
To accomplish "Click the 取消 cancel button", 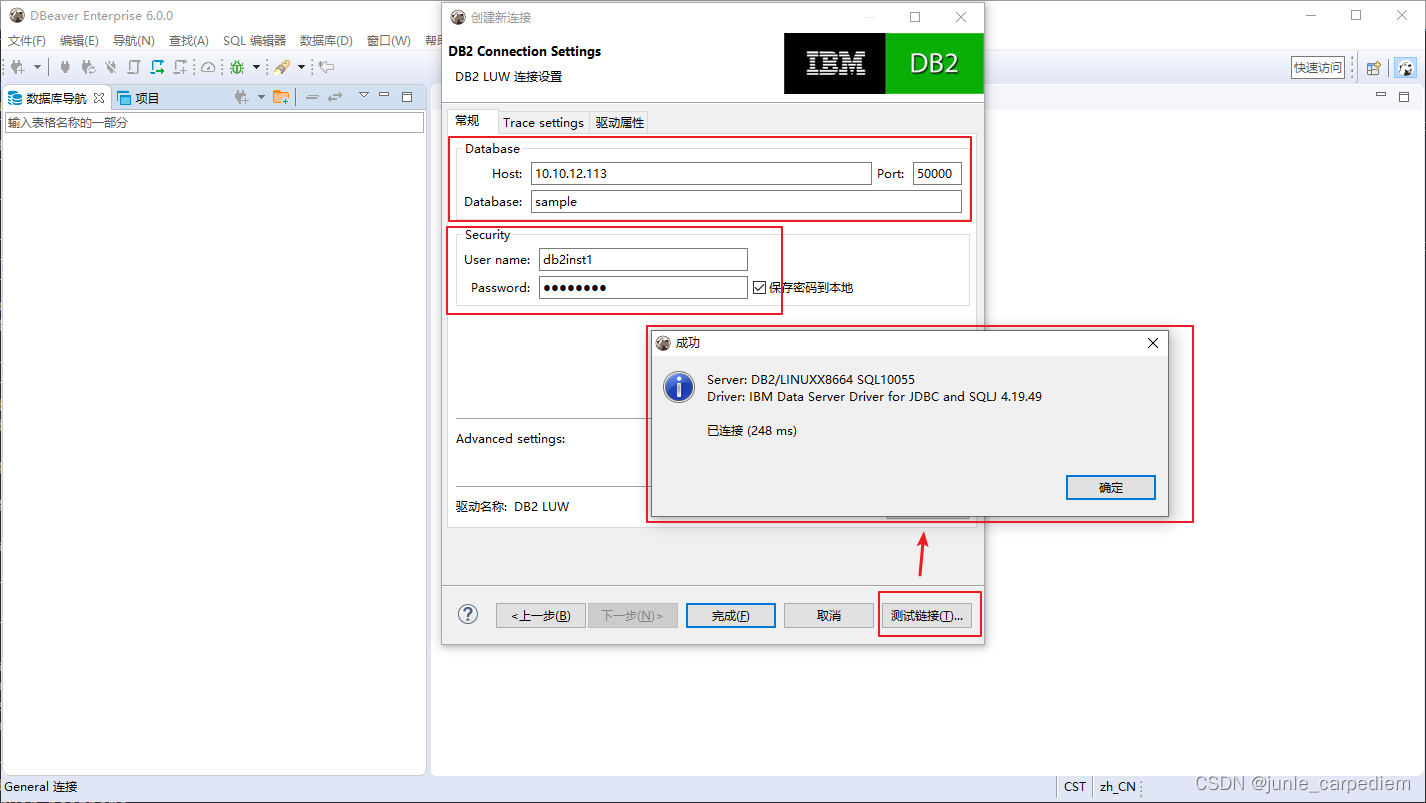I will coord(829,615).
